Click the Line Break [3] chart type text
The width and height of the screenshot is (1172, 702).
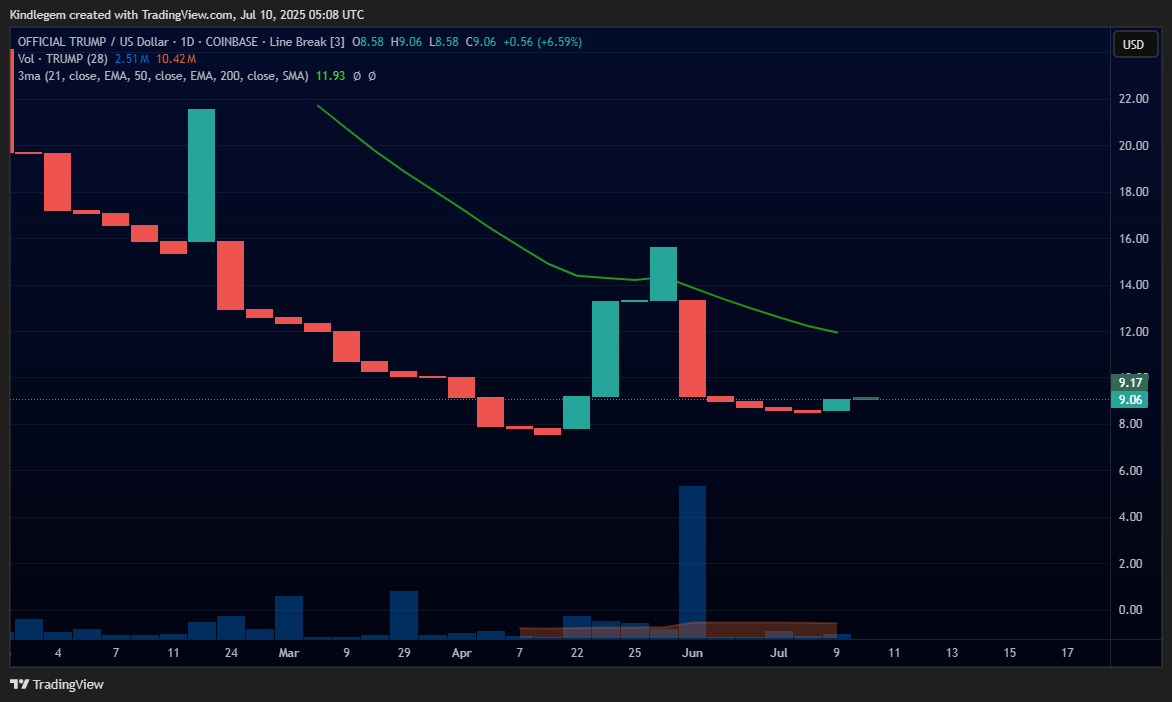point(307,42)
